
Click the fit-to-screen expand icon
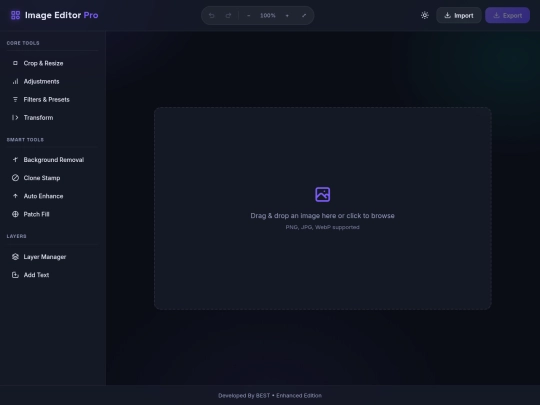click(304, 15)
